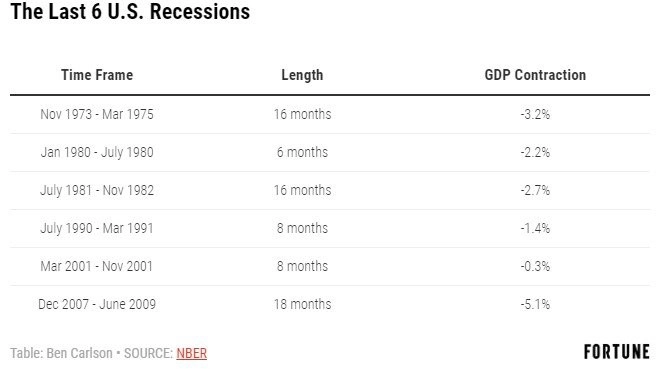Select the -0.3% GDP contraction value

click(535, 266)
